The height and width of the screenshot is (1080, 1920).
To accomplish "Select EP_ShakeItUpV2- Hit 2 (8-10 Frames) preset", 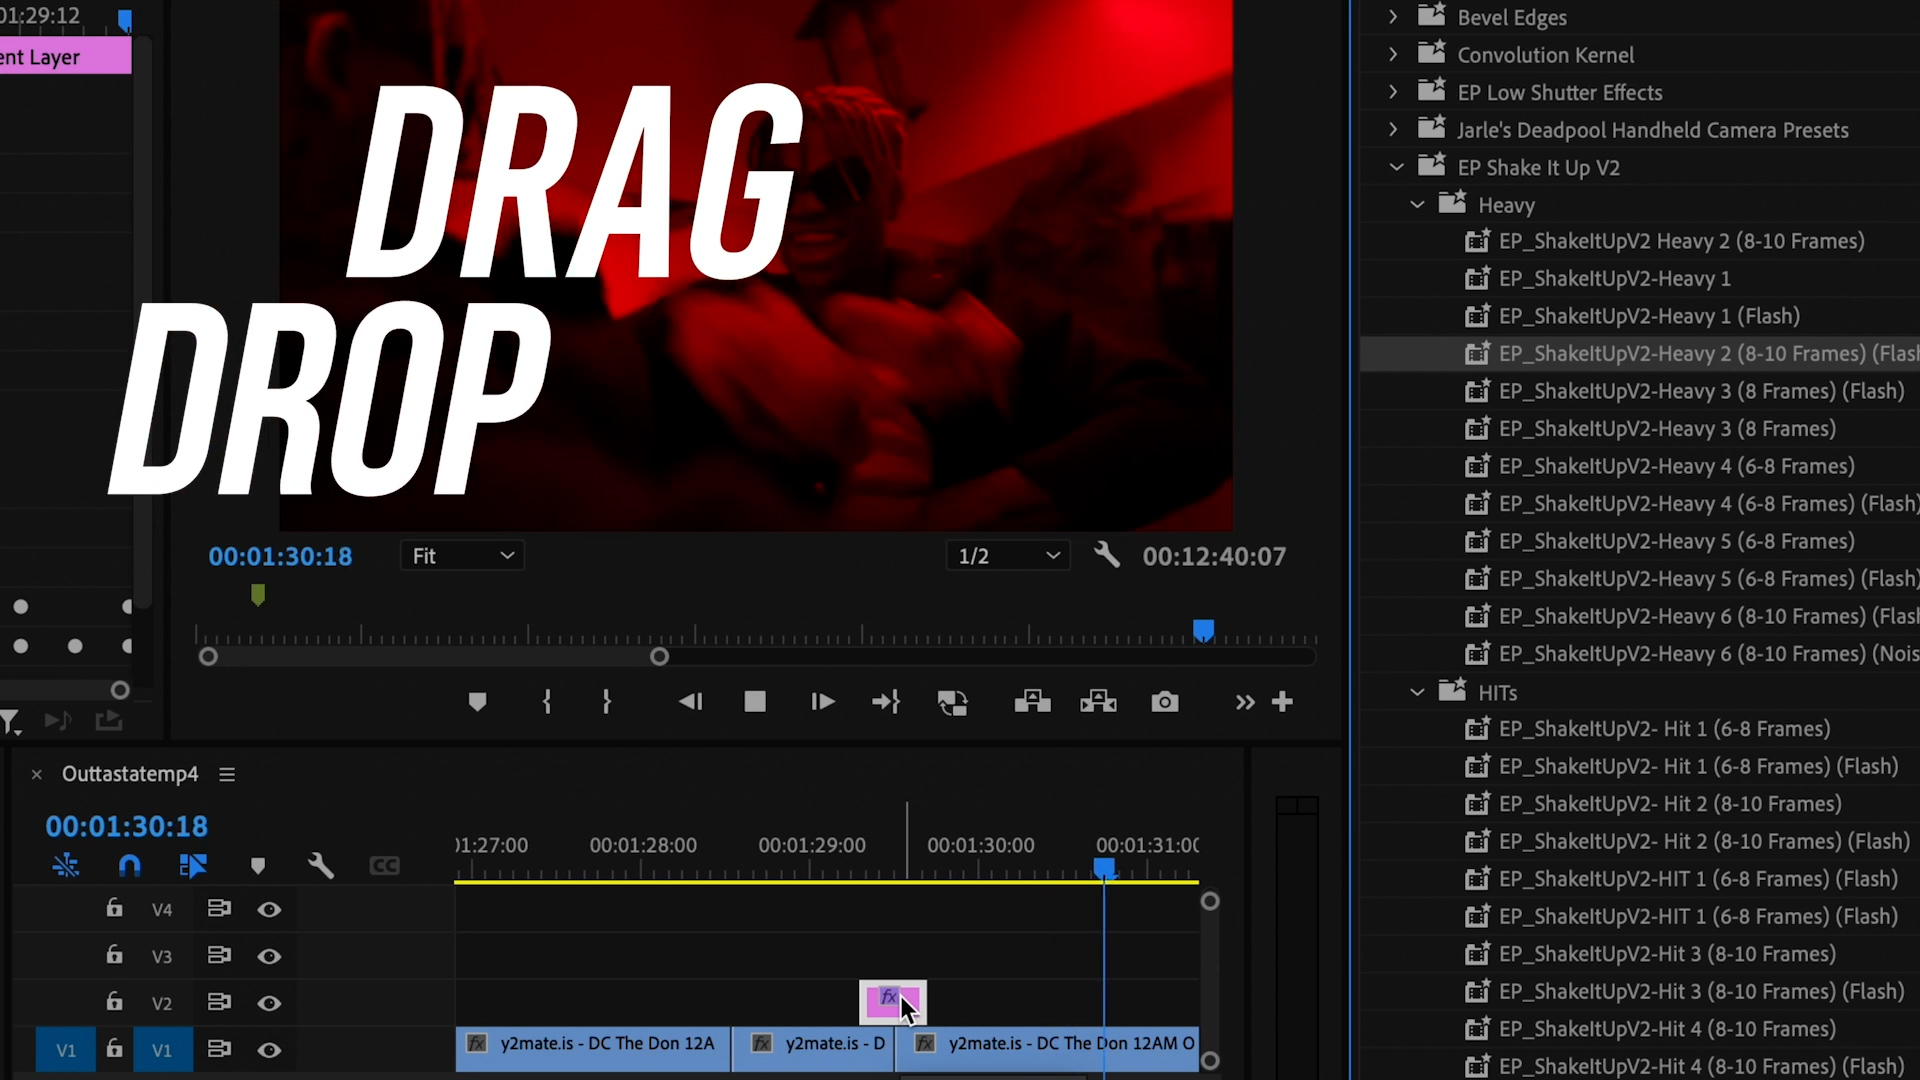I will pos(1669,804).
